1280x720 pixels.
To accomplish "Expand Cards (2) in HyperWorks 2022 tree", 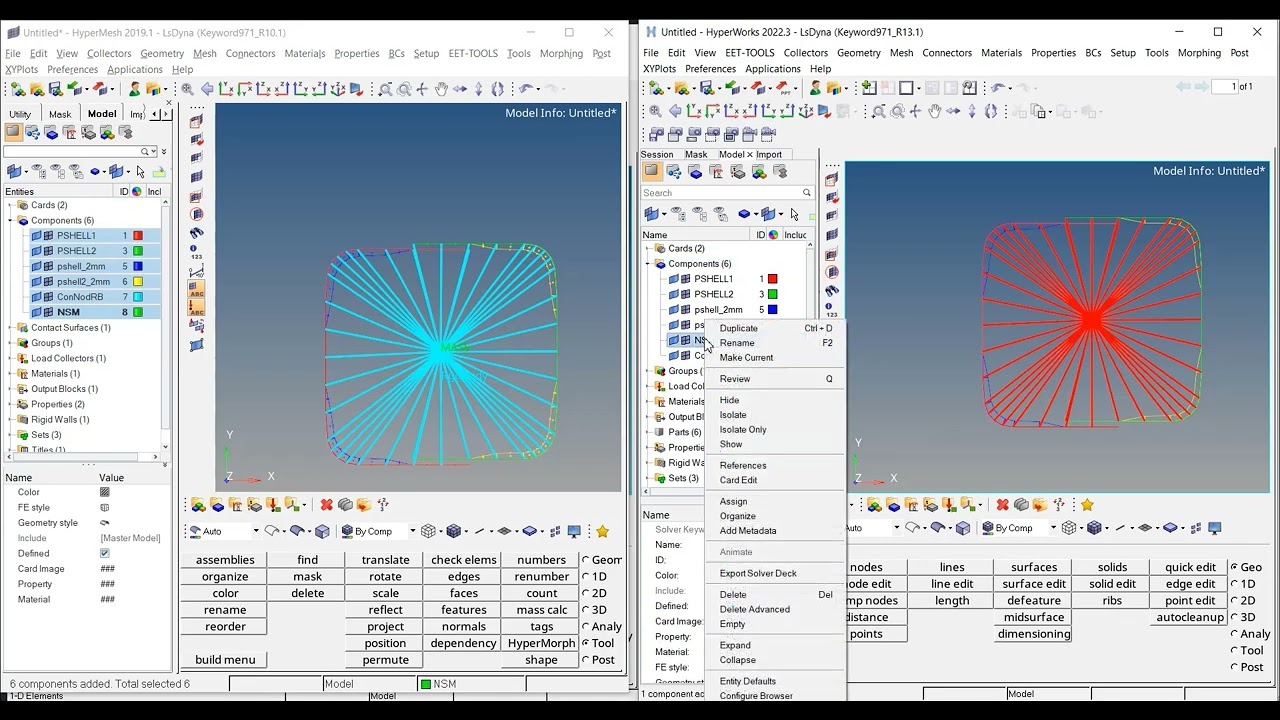I will coord(648,248).
